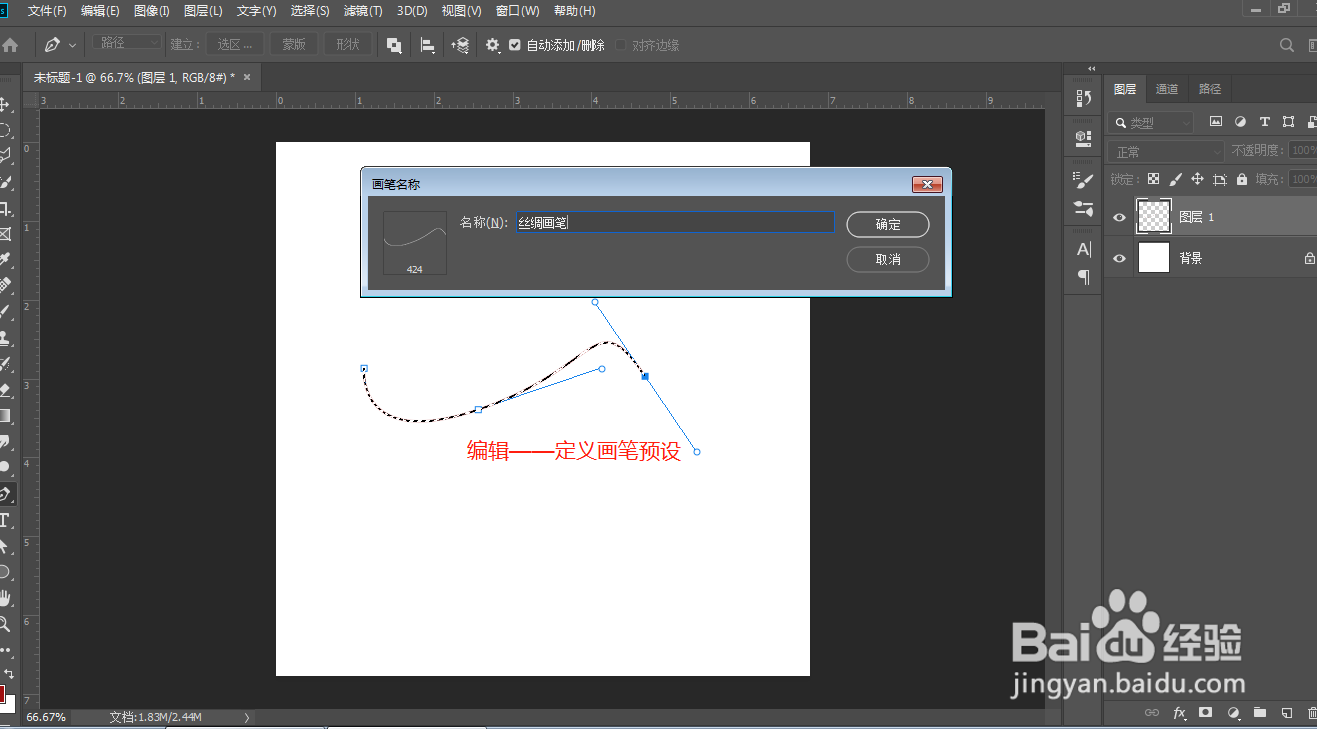Toggle lock position icon
1317x729 pixels.
[x=1197, y=179]
